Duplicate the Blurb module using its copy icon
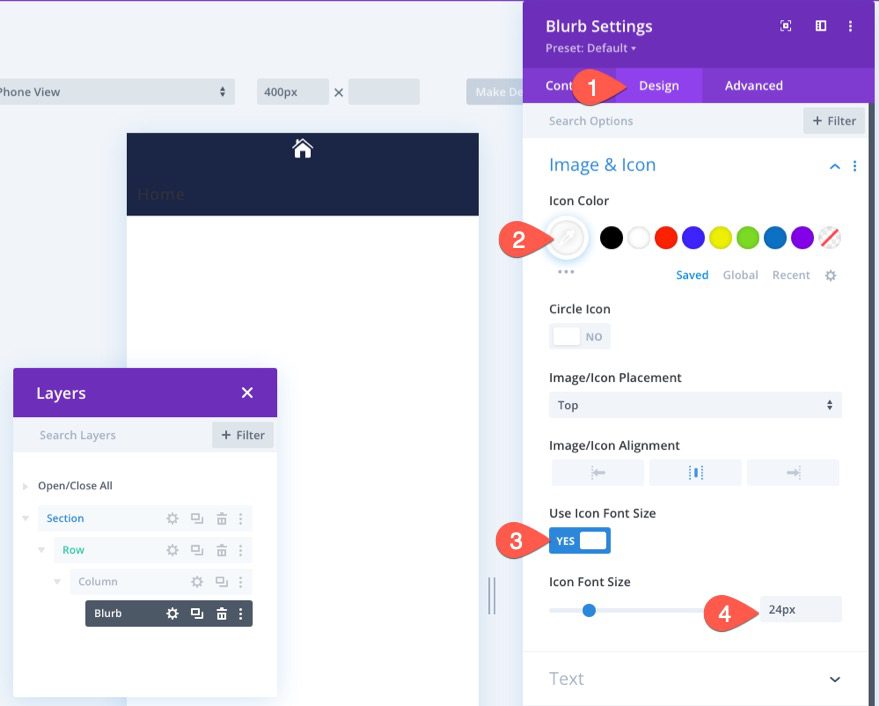 click(x=196, y=613)
